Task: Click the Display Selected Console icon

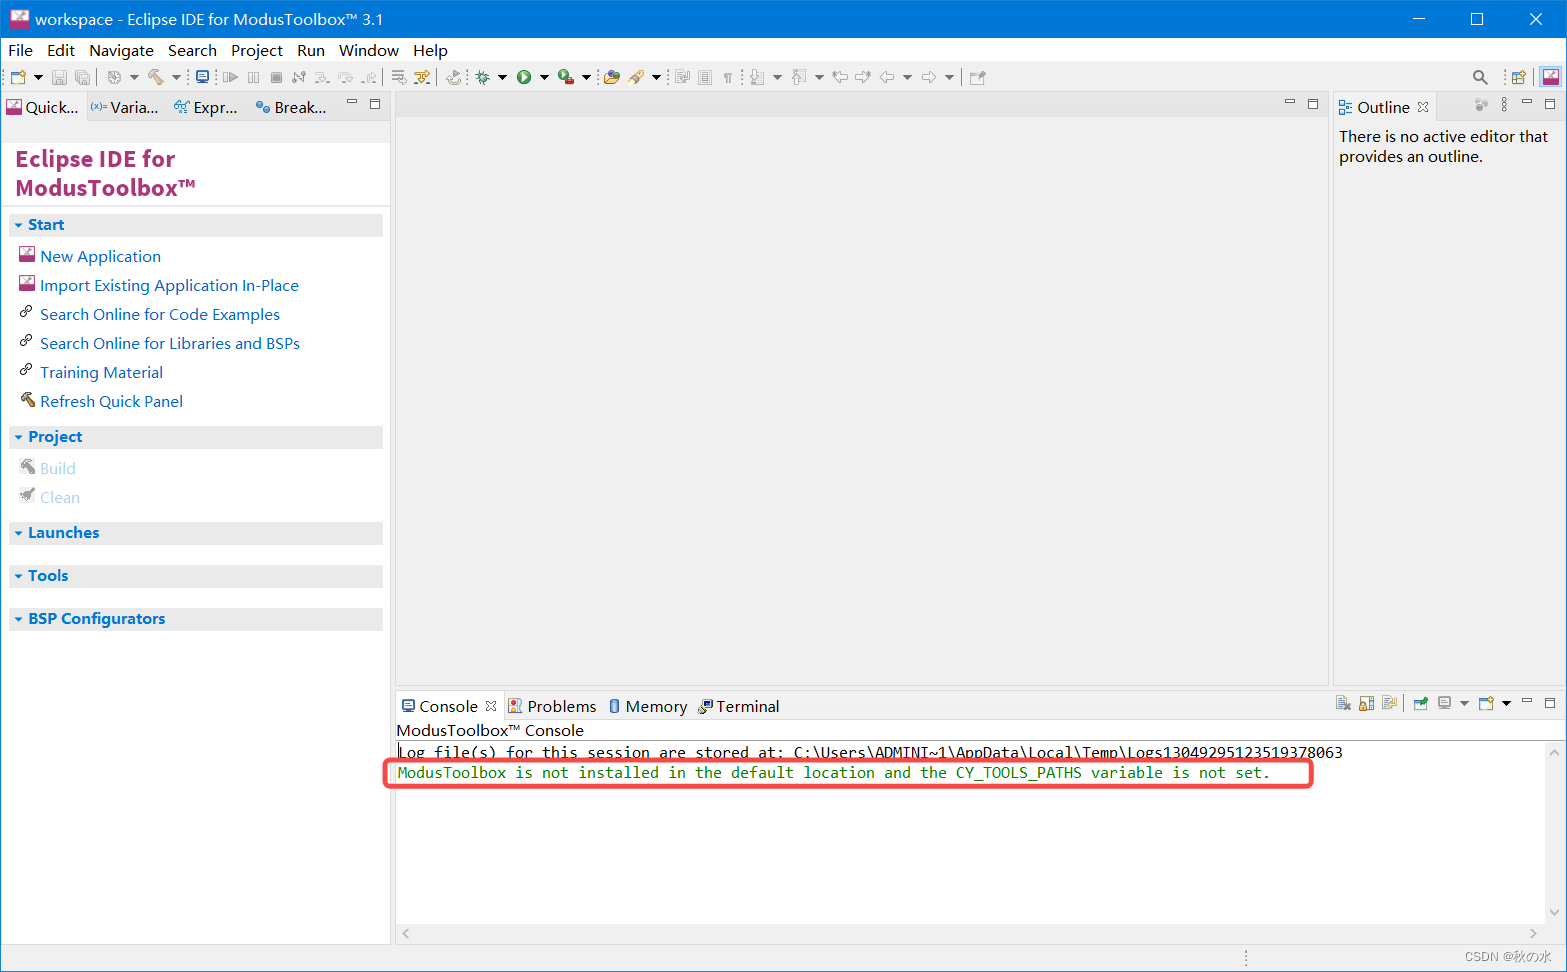Action: (1444, 704)
